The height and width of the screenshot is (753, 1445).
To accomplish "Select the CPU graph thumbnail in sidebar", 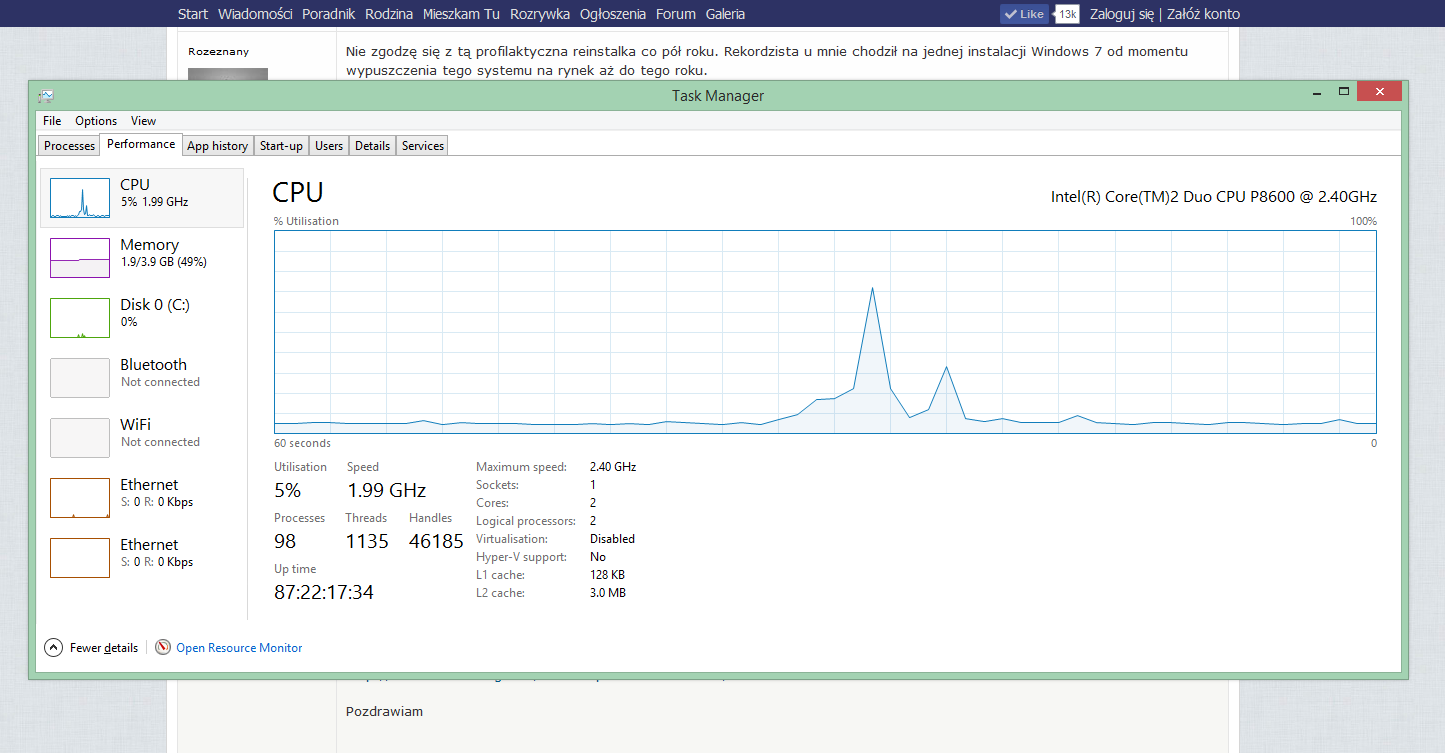I will (80, 198).
